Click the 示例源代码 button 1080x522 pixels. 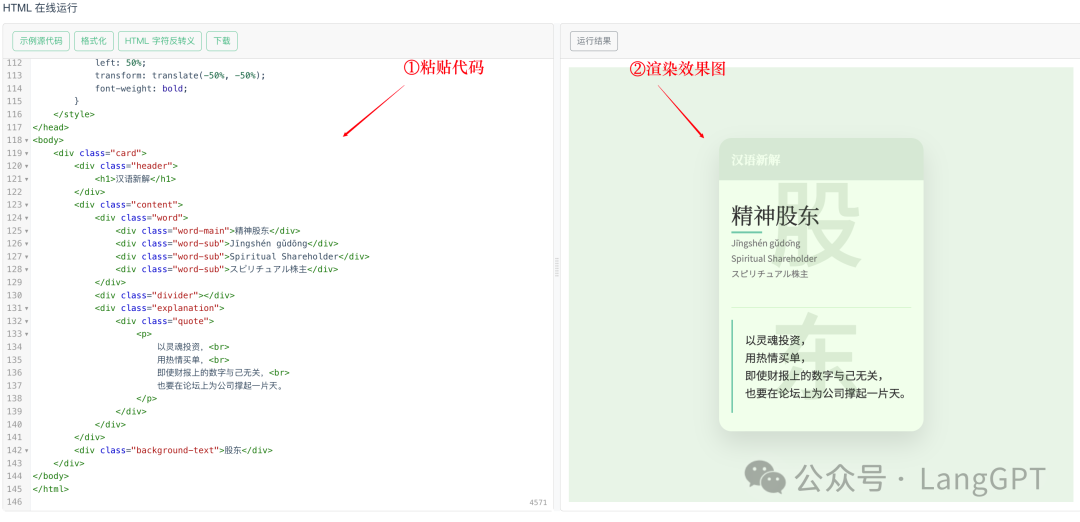[41, 41]
